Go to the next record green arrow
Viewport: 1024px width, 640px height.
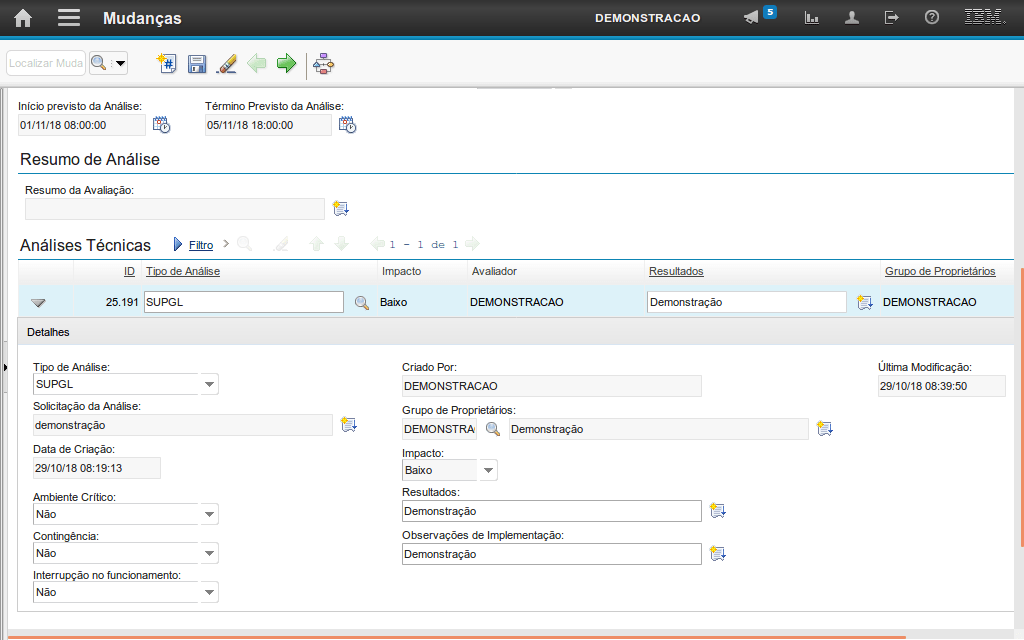click(287, 63)
